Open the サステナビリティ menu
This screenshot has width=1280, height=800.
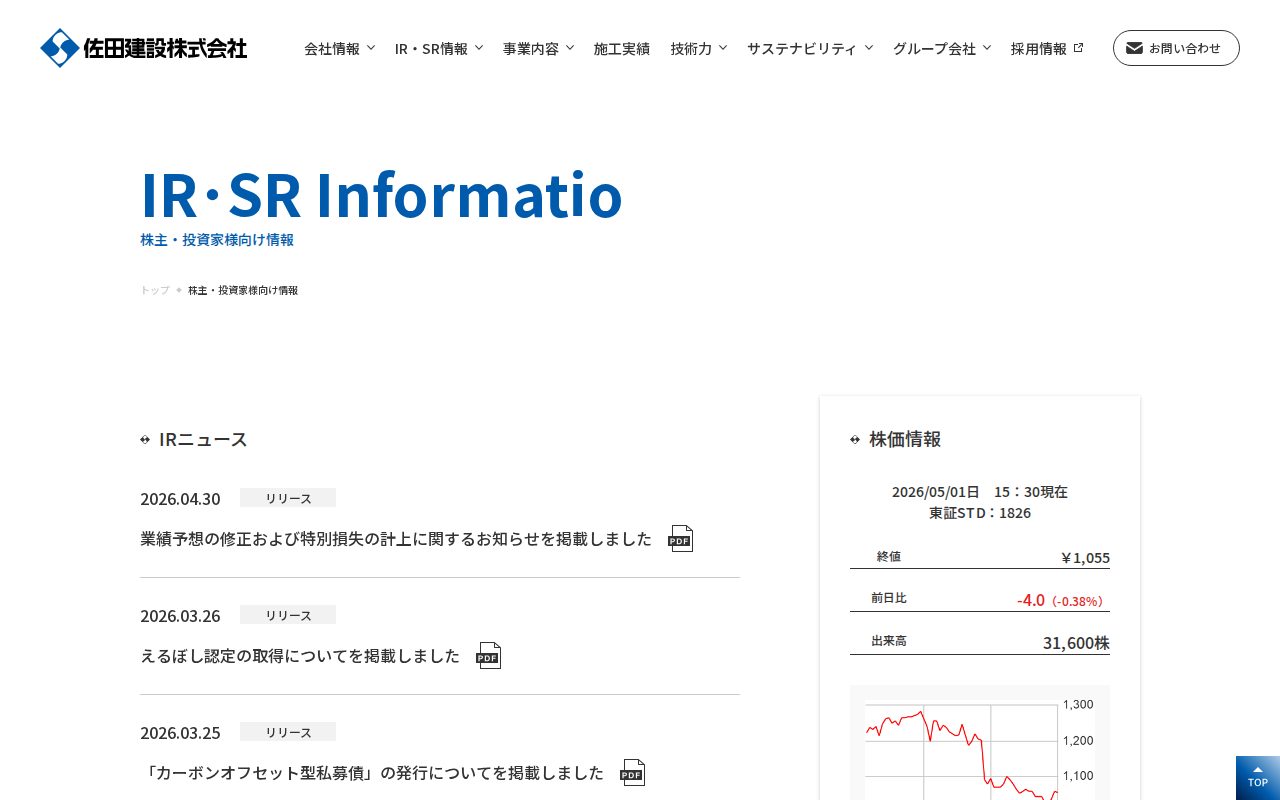[x=802, y=48]
